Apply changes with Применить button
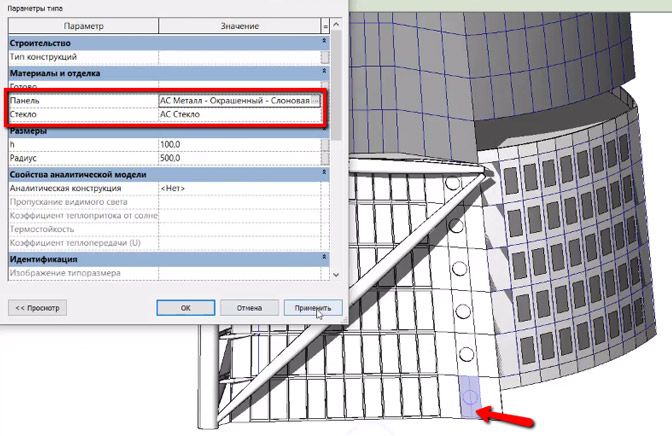Screen dimensions: 672x436 tap(313, 308)
